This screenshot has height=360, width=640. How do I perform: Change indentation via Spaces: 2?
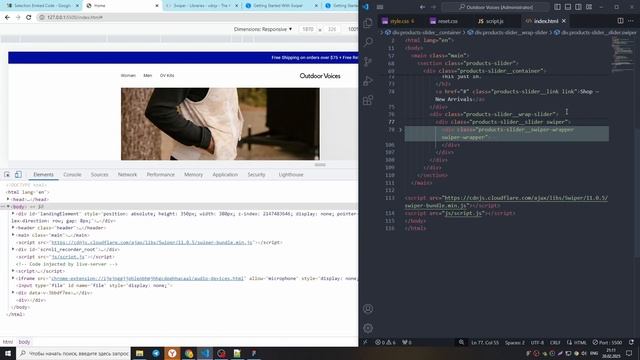point(515,342)
